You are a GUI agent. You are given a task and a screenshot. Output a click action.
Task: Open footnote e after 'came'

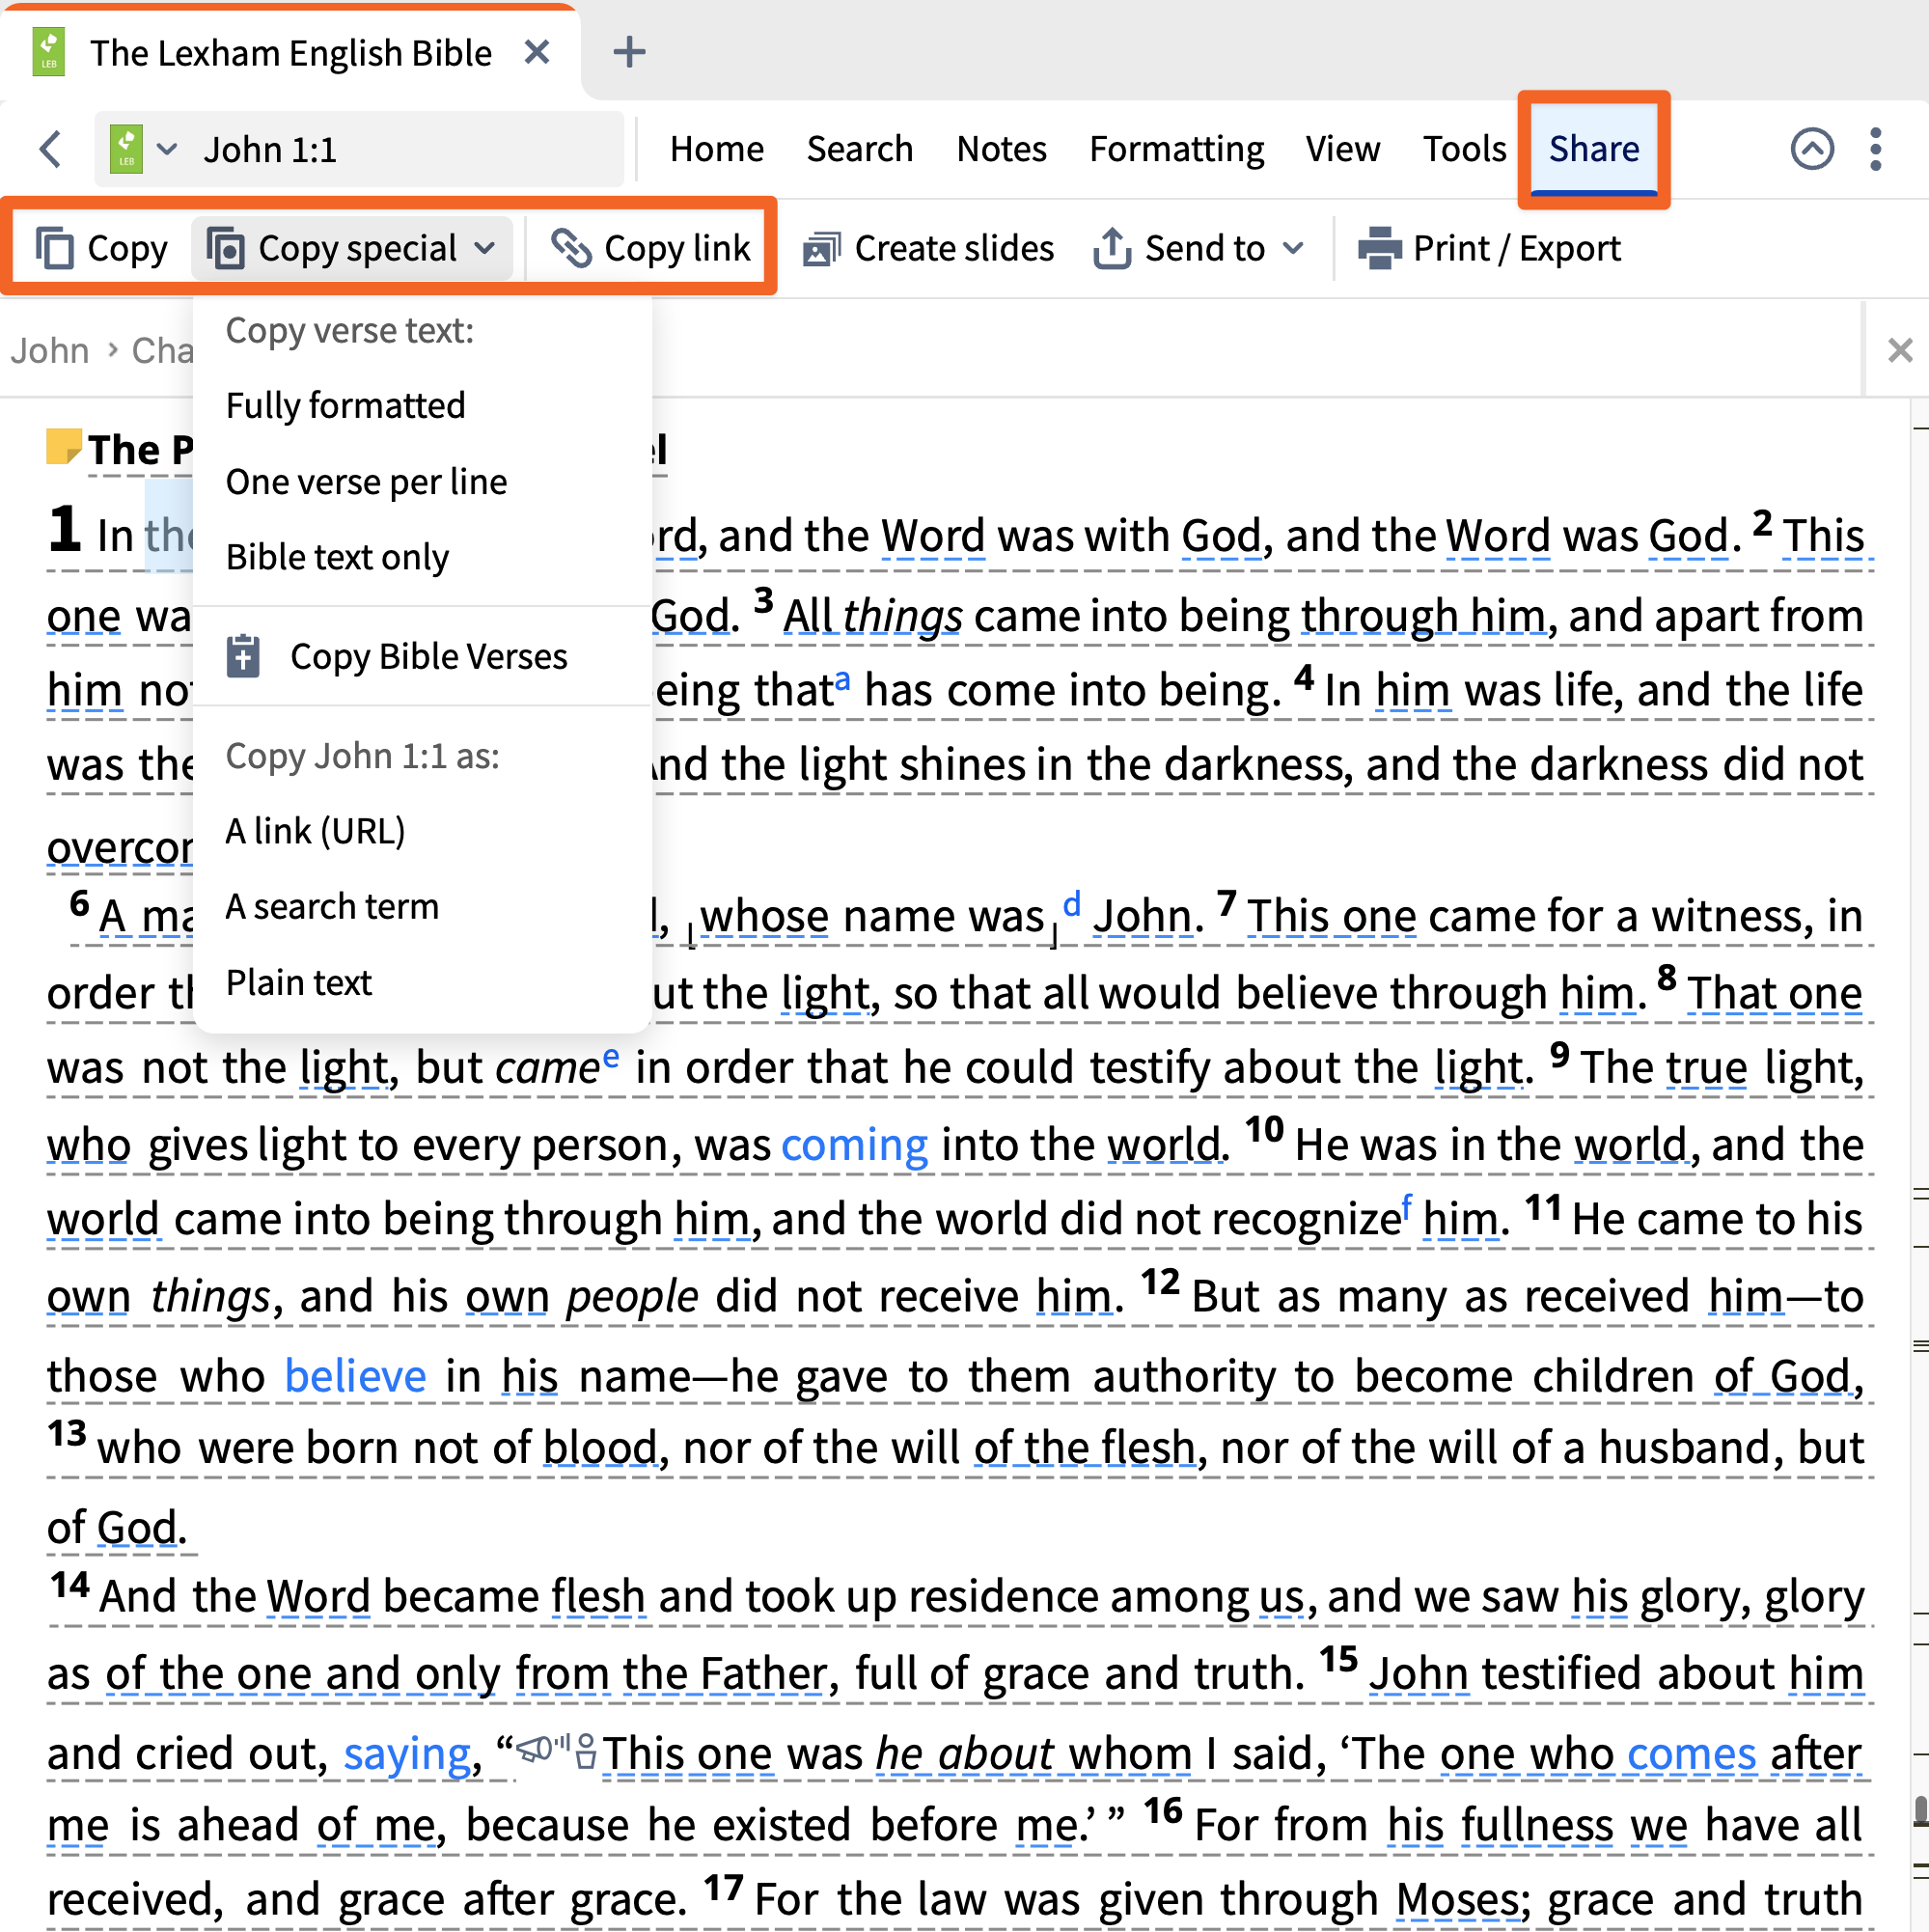(x=610, y=1057)
